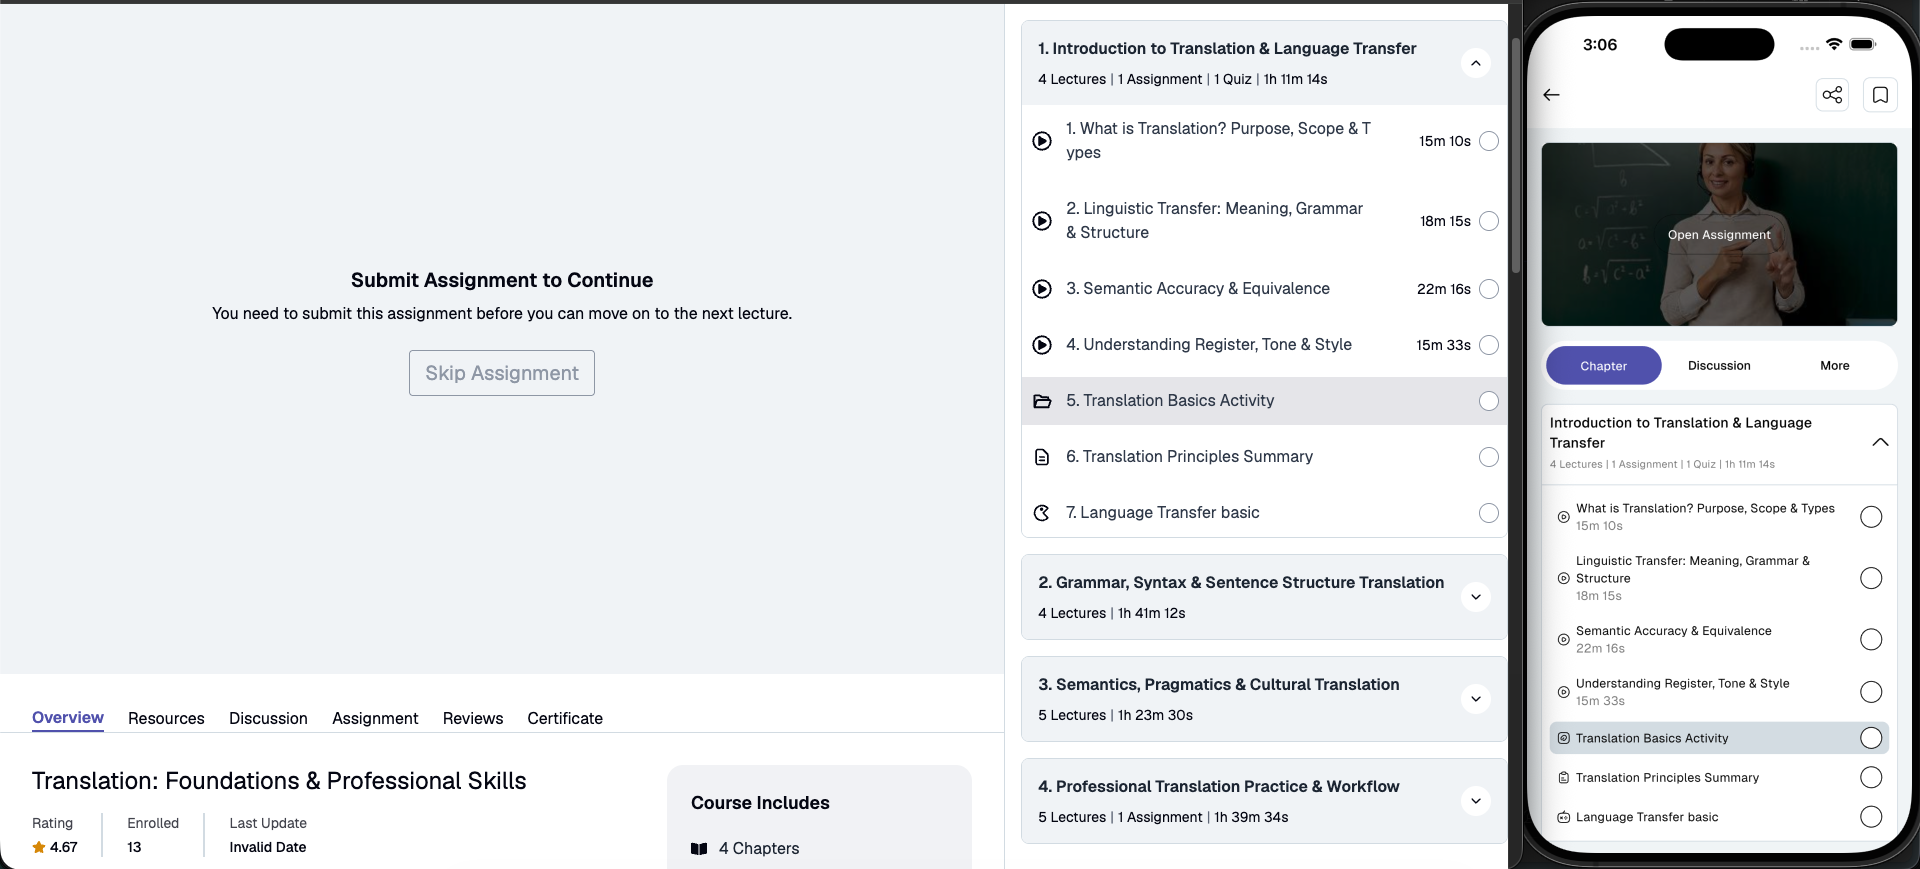This screenshot has height=869, width=1920.
Task: Click folder icon of Translation Basics Activity
Action: click(x=1042, y=401)
